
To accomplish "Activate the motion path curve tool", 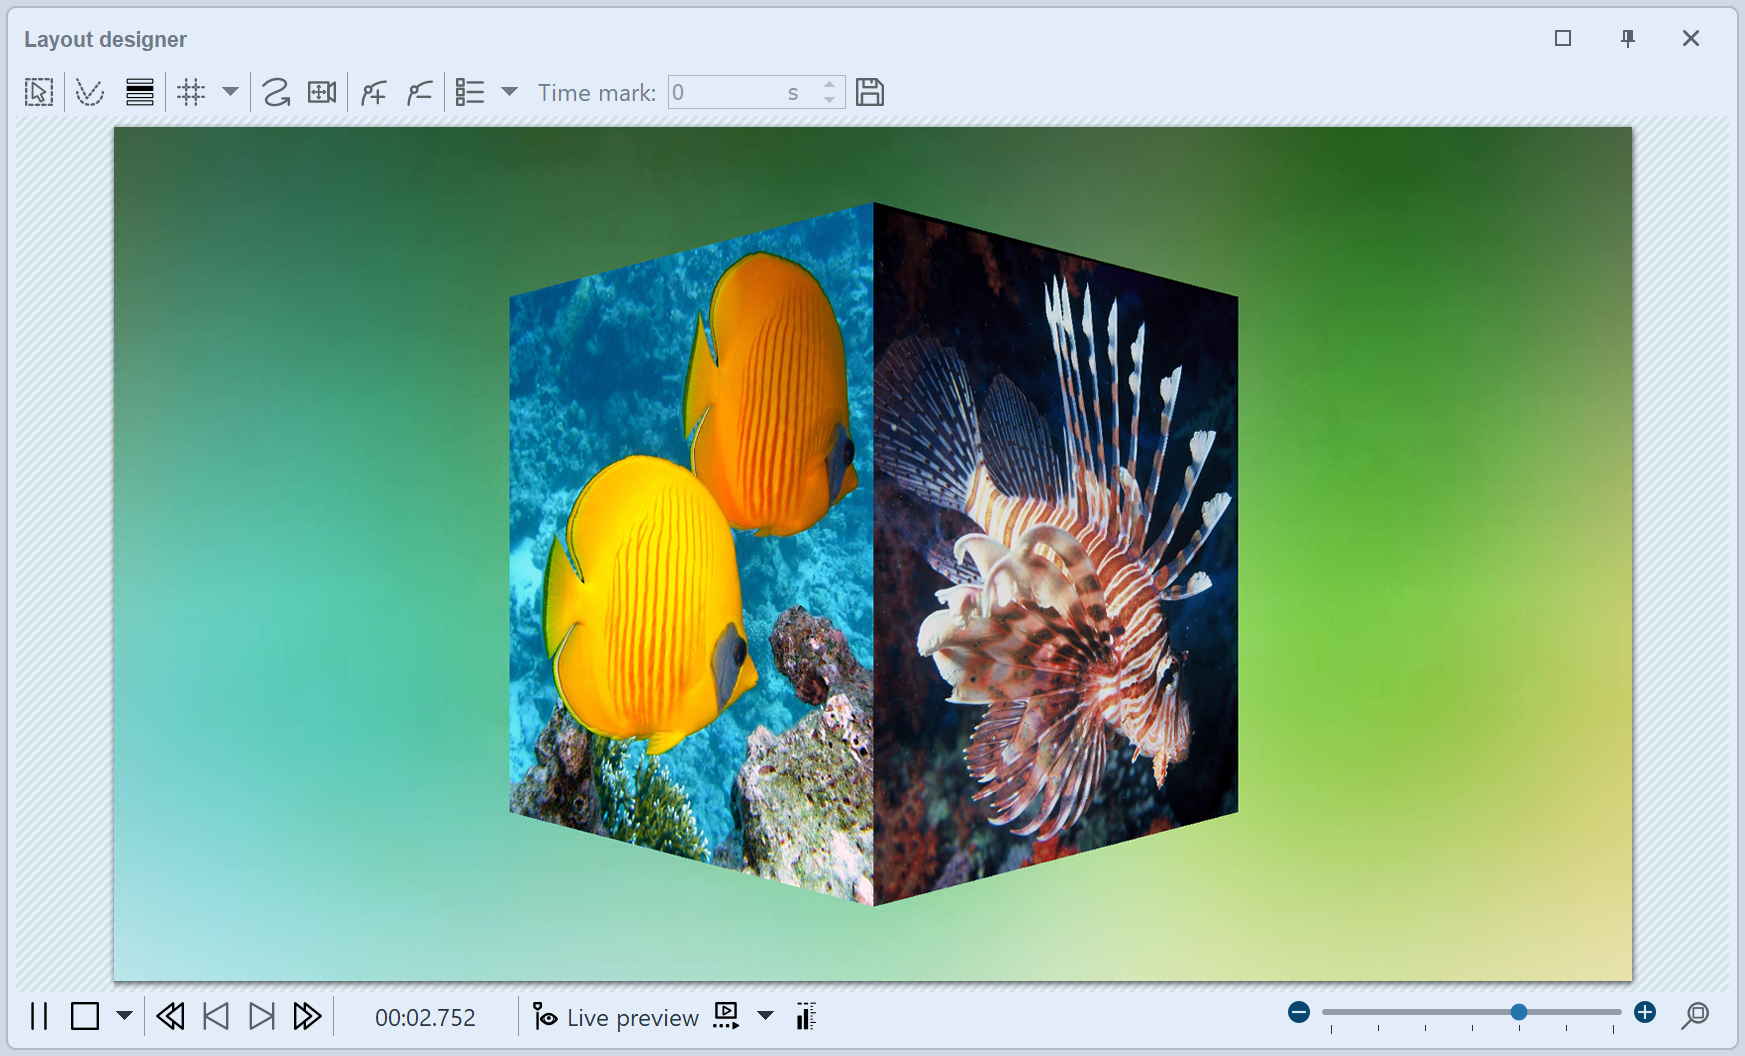I will (275, 92).
